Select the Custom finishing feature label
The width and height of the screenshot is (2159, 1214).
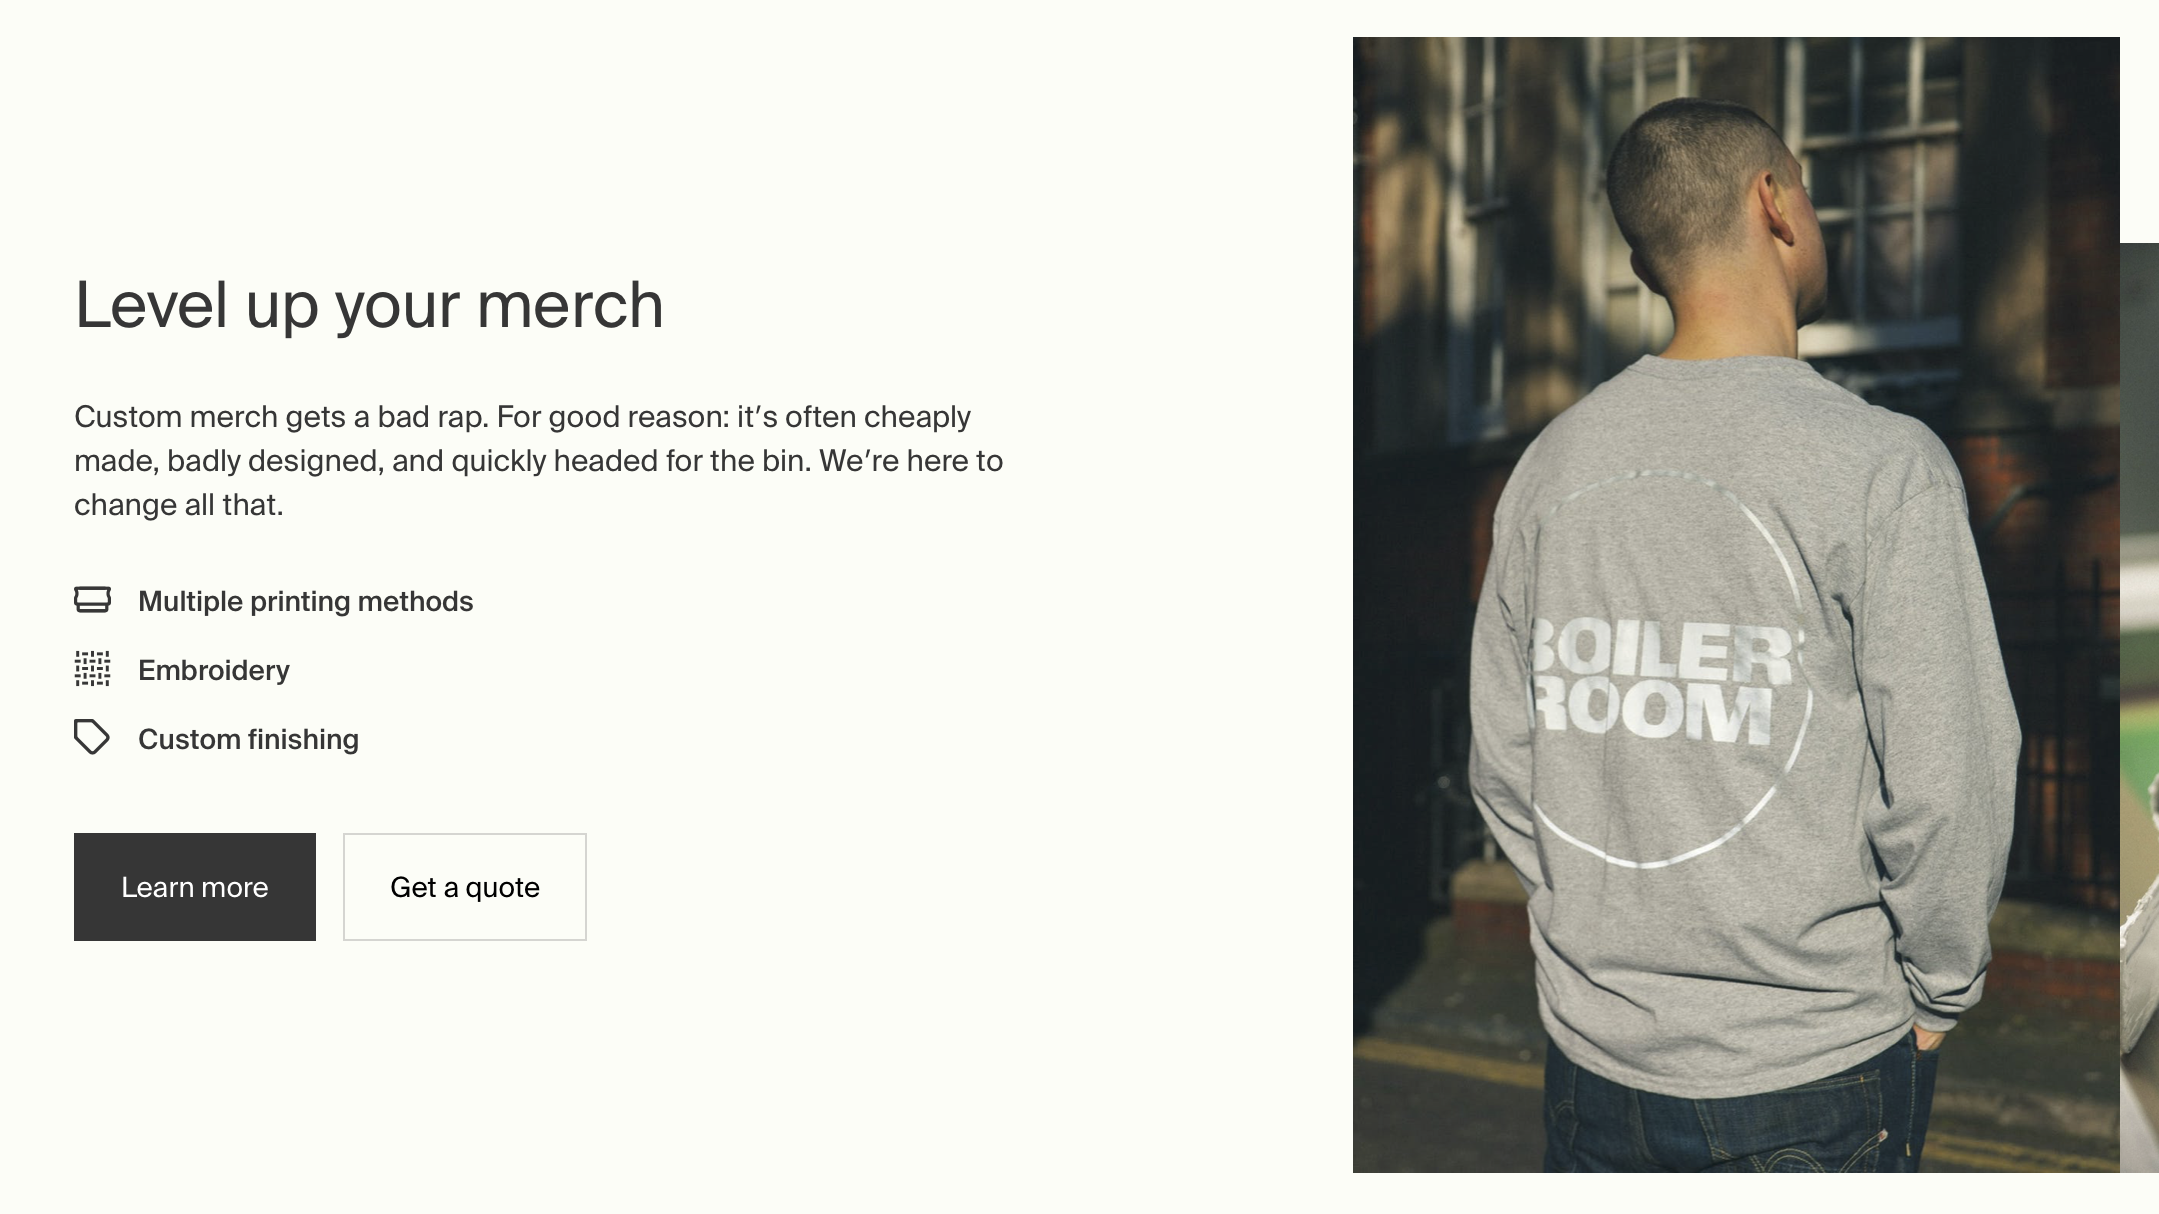click(x=248, y=739)
